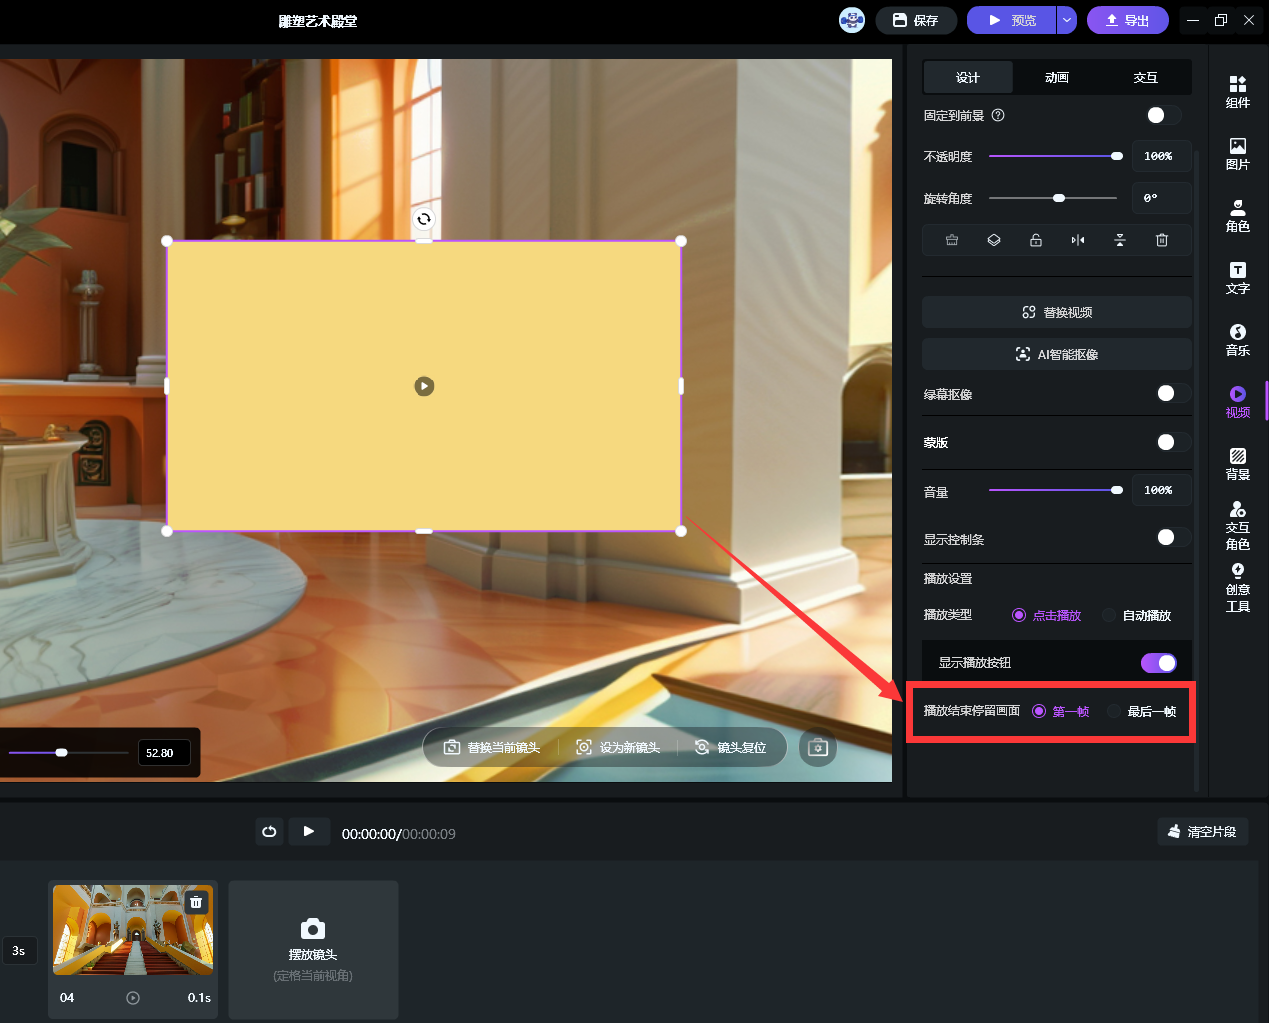Expand the dropdown arrow next to 预览
This screenshot has height=1023, width=1269.
[x=1066, y=20]
